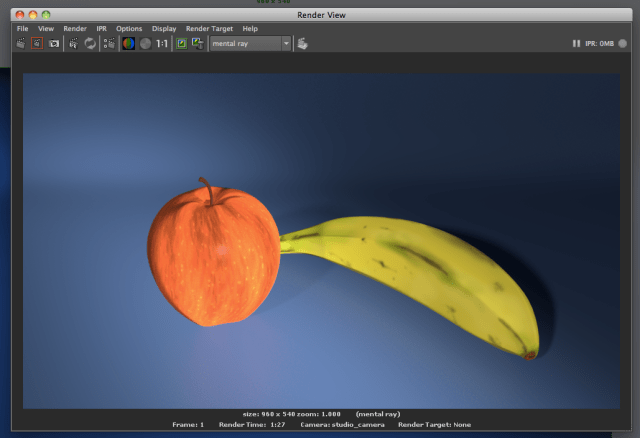640x438 pixels.
Task: Click the close IPR circle indicator
Action: click(x=622, y=44)
